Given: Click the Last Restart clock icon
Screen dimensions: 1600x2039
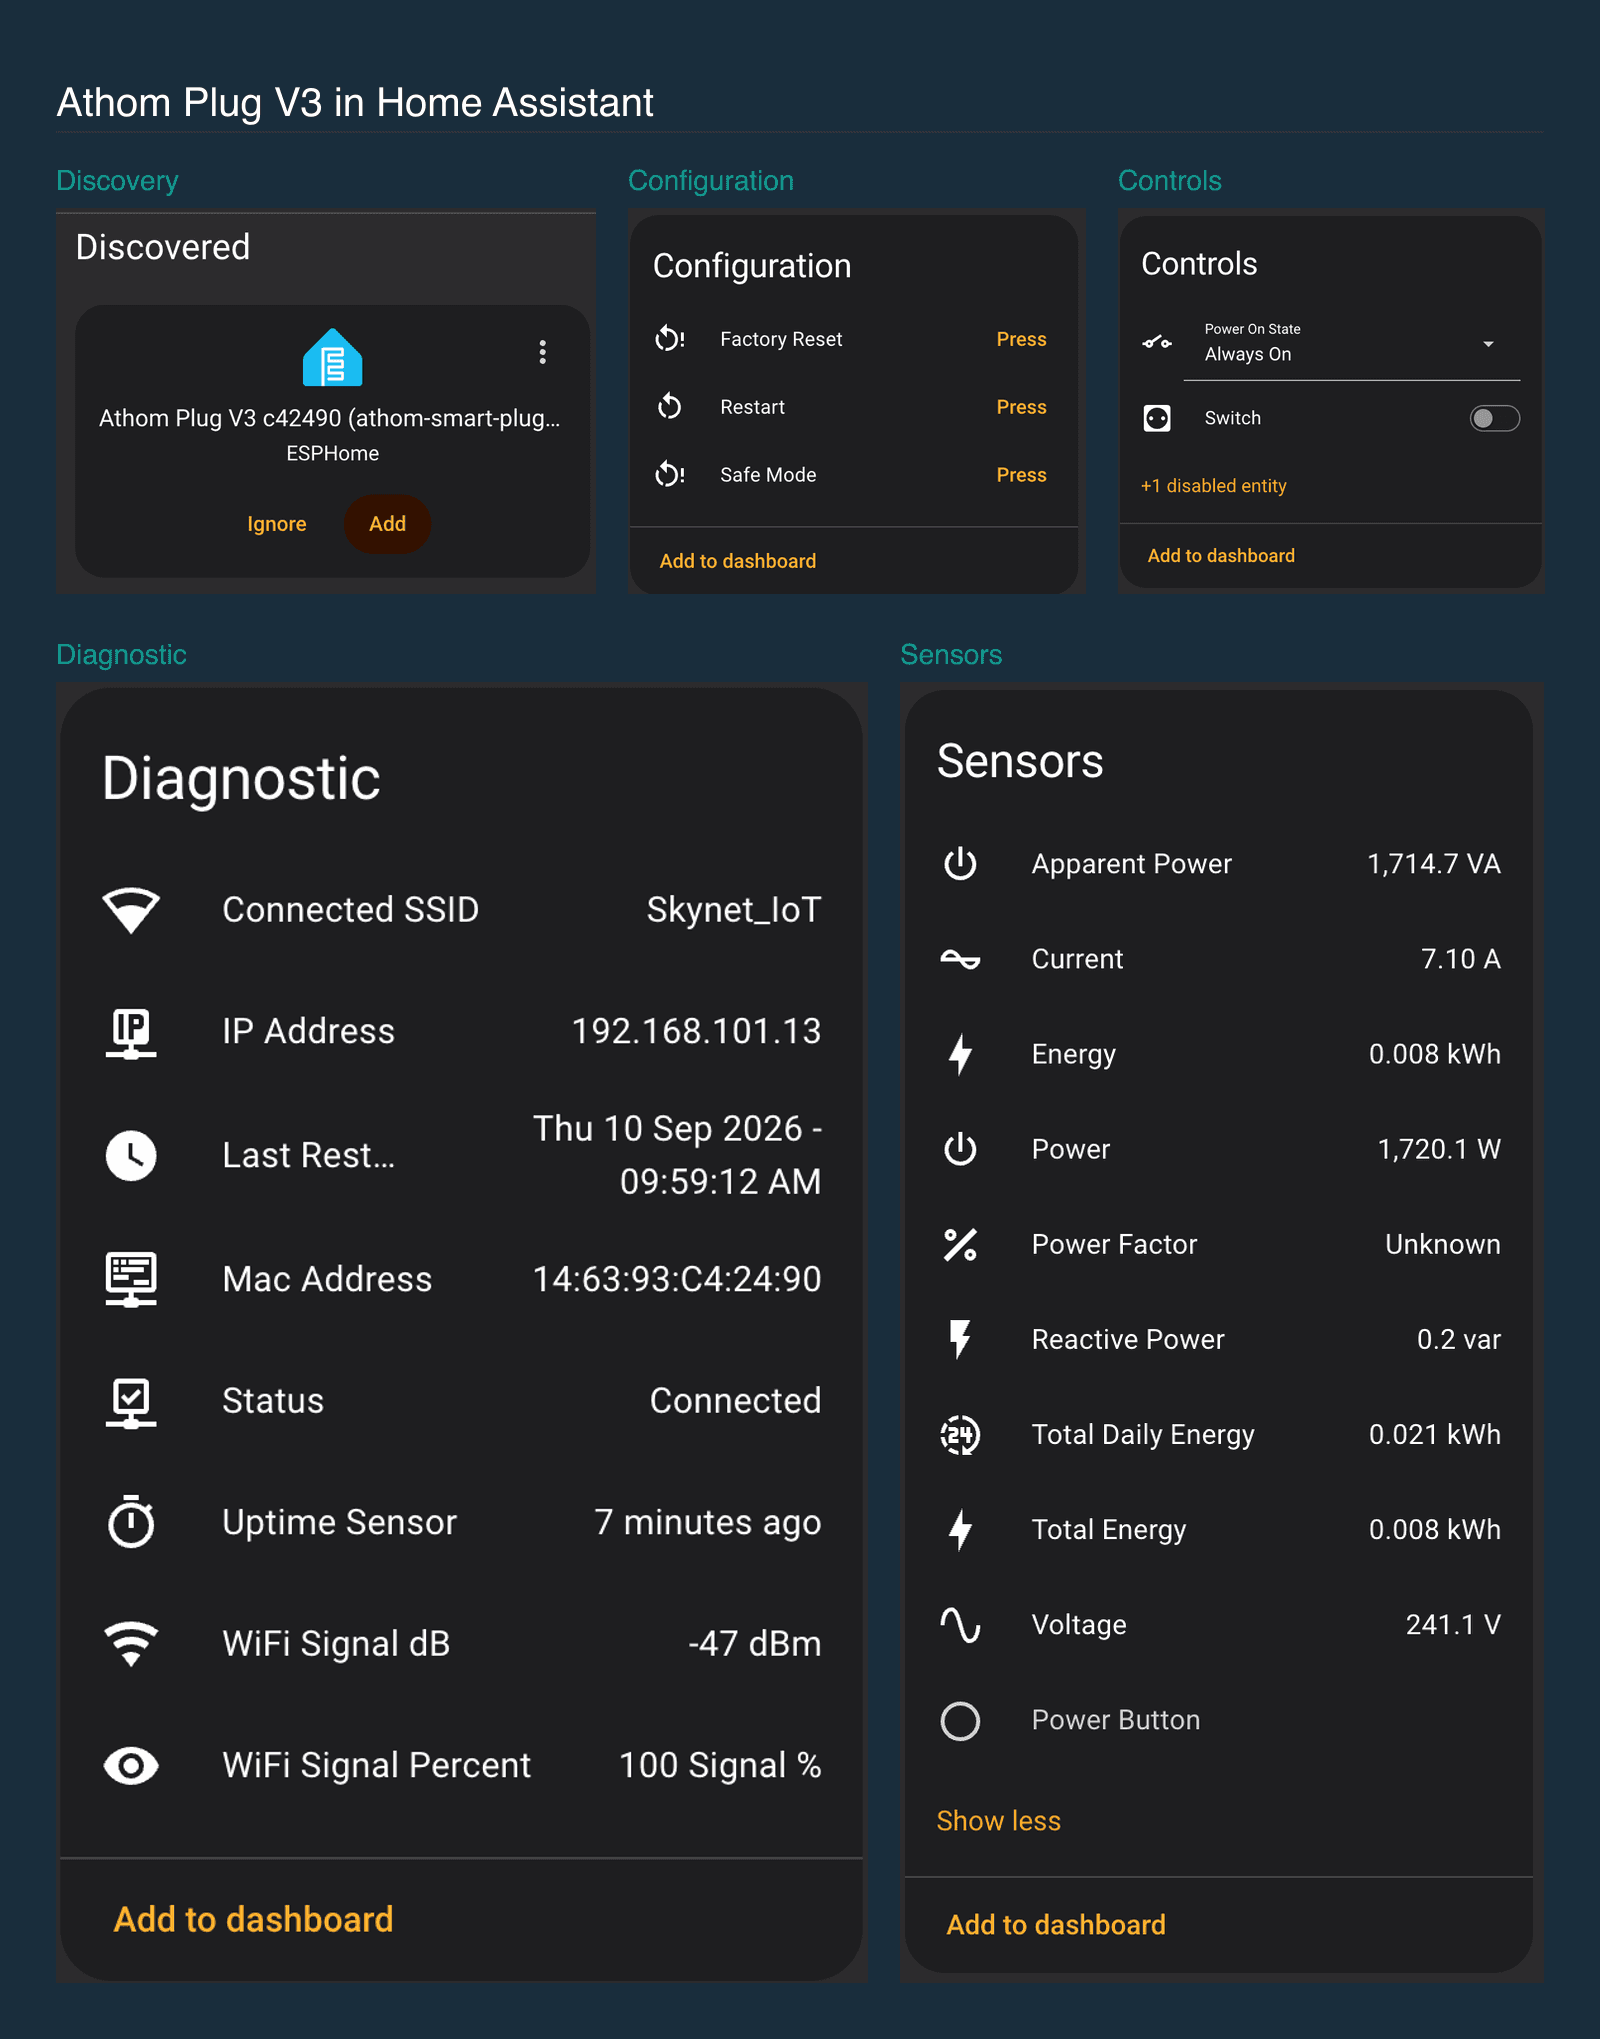Looking at the screenshot, I should pos(131,1155).
